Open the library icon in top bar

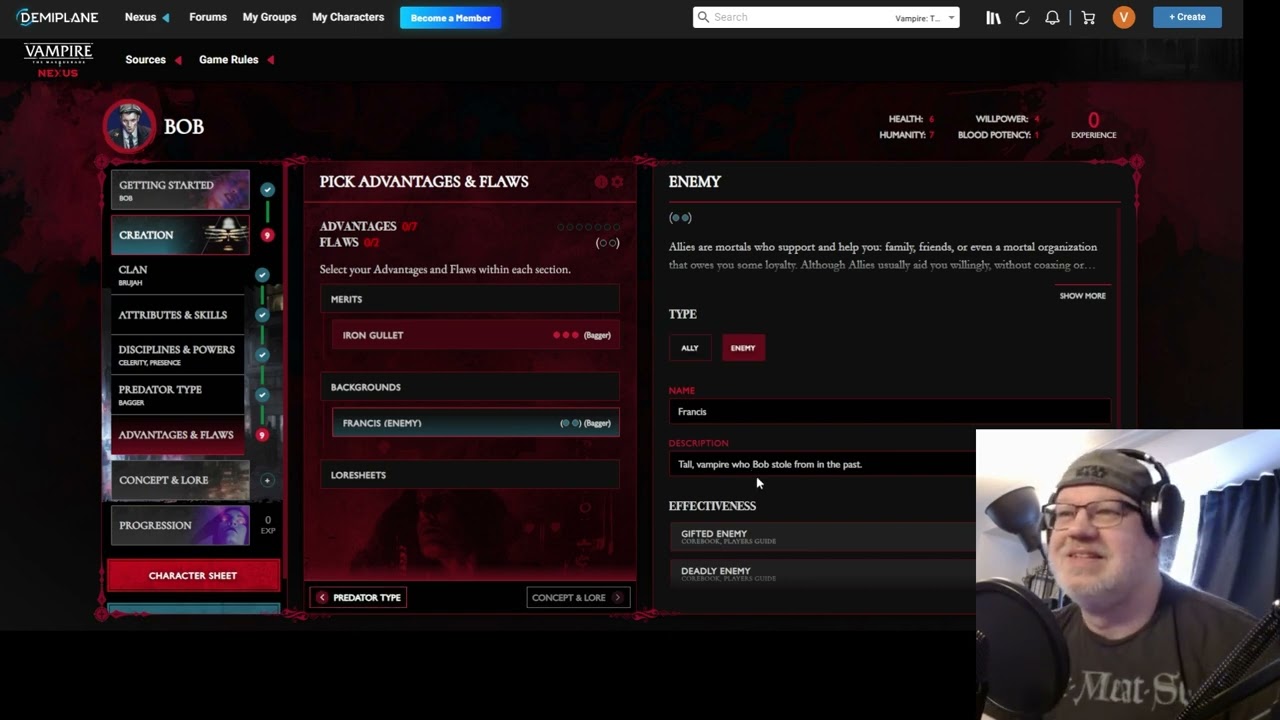coord(993,17)
